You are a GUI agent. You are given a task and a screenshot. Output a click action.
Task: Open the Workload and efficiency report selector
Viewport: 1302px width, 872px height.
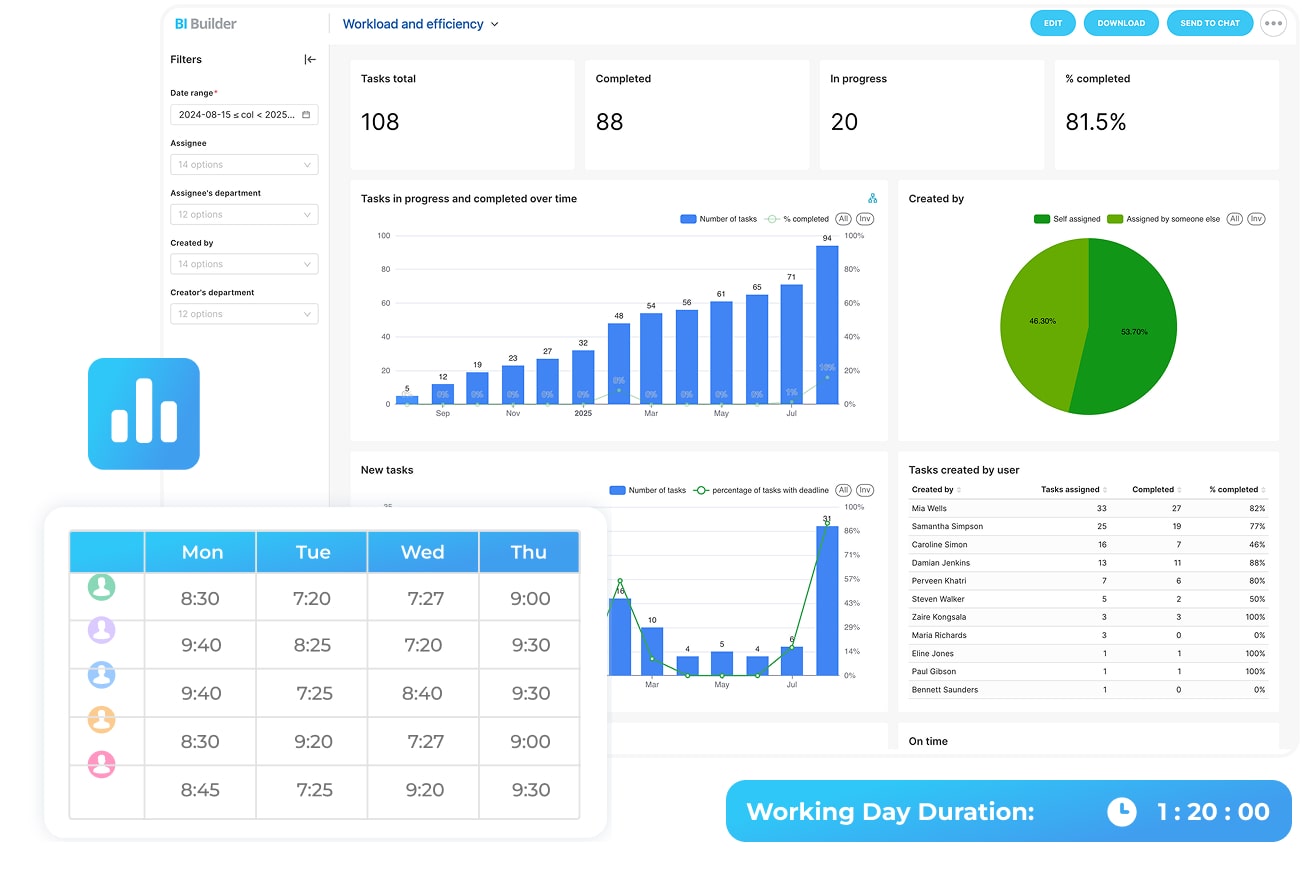pos(420,24)
